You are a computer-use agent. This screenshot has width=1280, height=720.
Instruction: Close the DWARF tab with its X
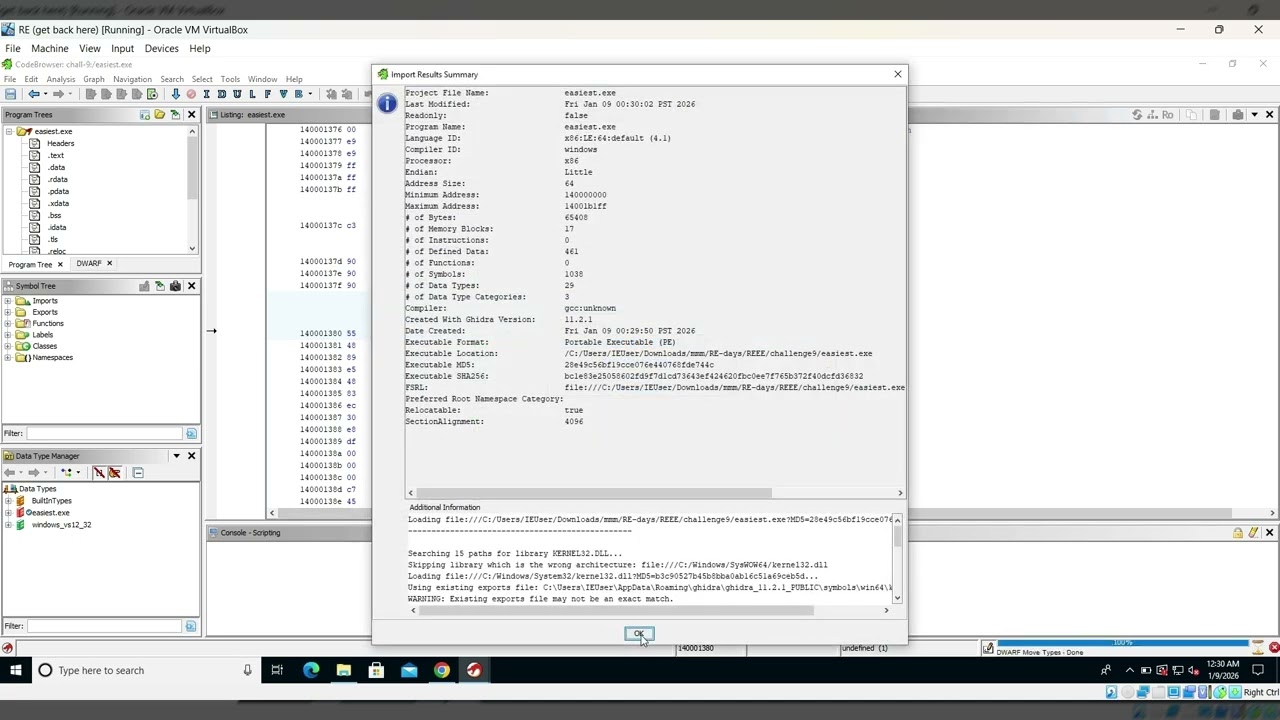109,264
